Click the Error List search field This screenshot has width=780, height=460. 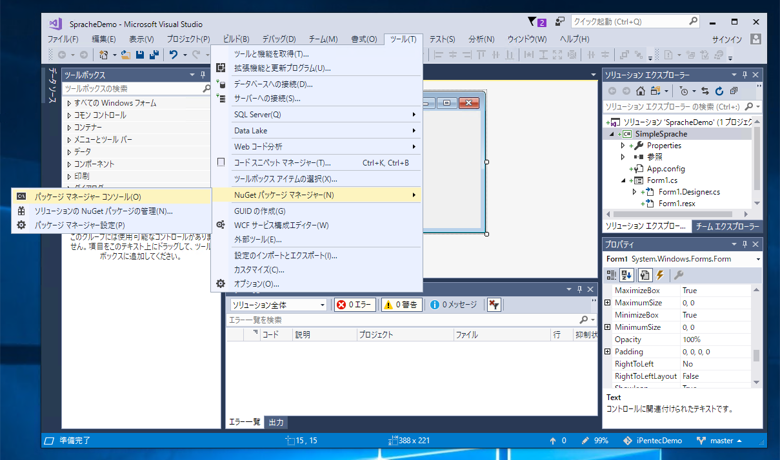pyautogui.click(x=411, y=320)
